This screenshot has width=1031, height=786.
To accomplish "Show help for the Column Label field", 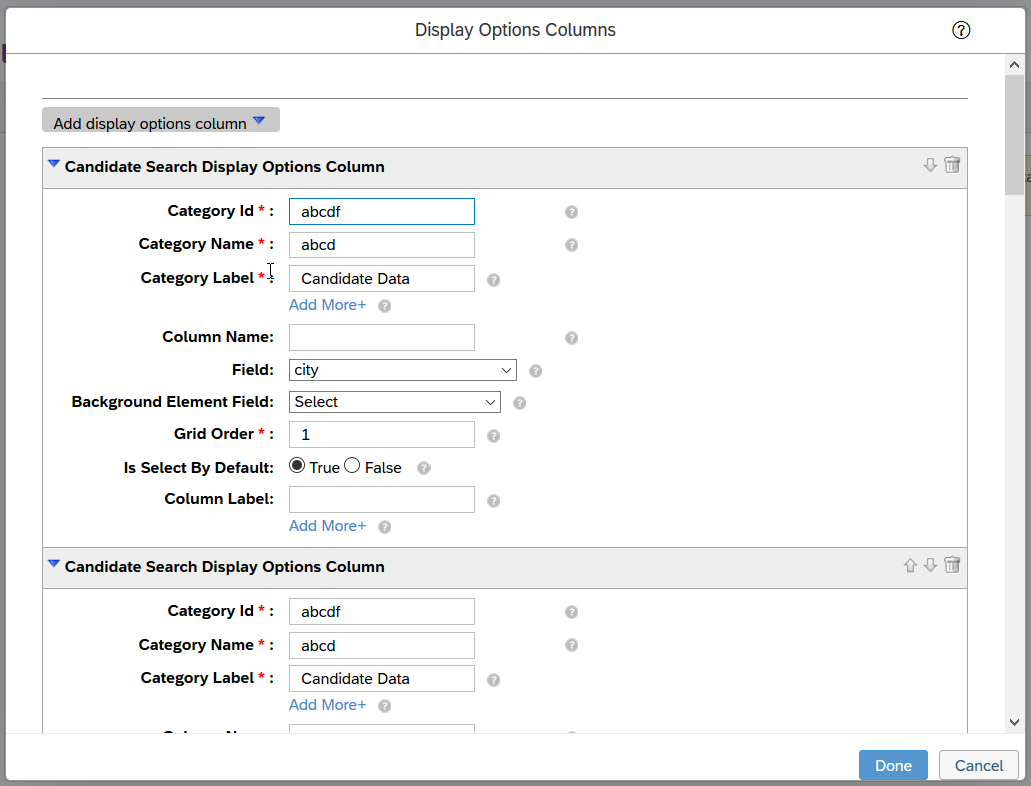I will tap(493, 501).
